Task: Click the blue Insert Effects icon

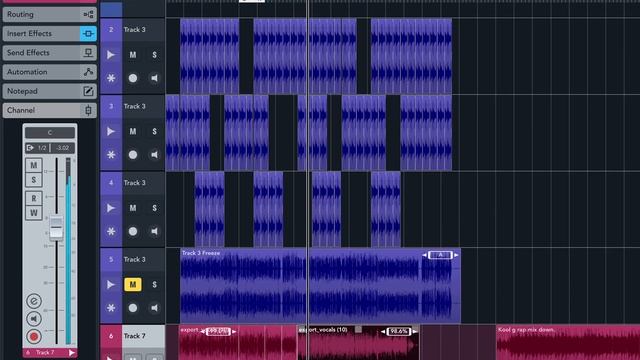Action: point(88,33)
